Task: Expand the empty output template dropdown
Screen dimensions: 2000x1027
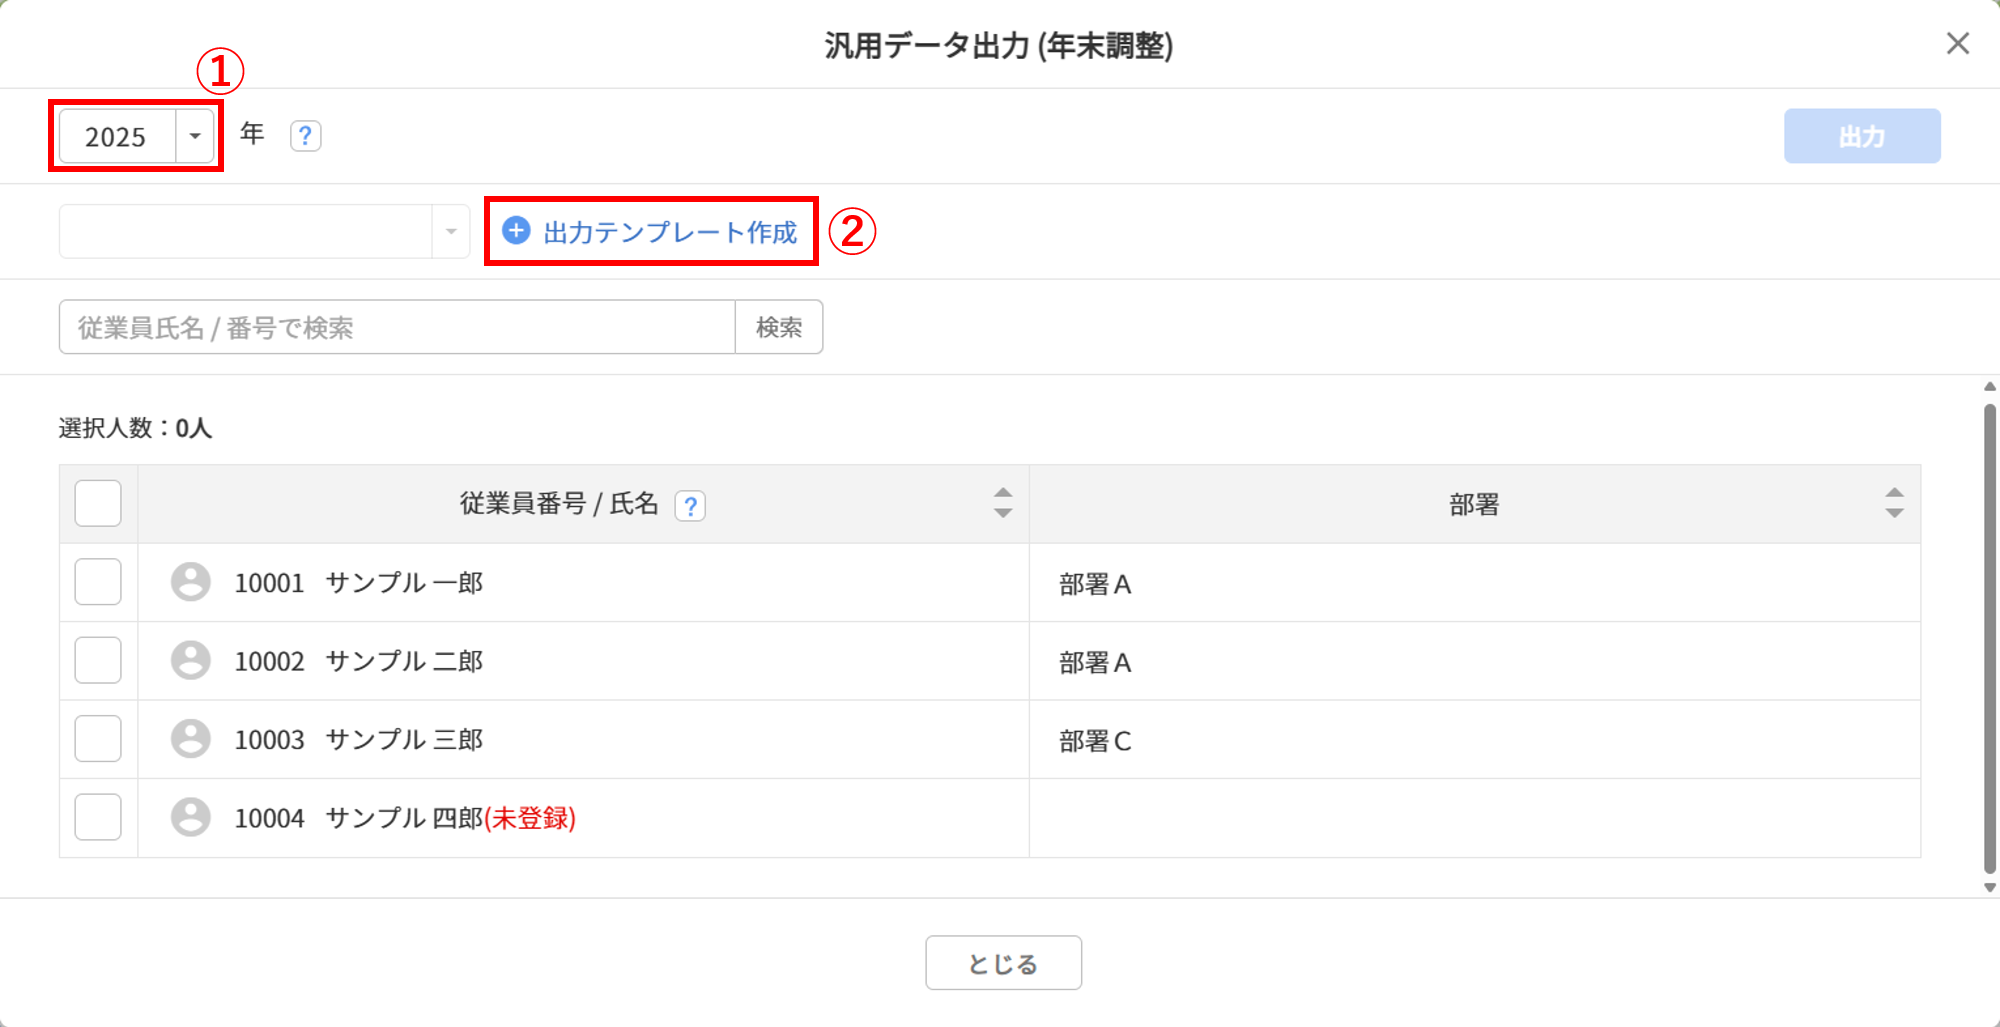Action: tap(264, 232)
